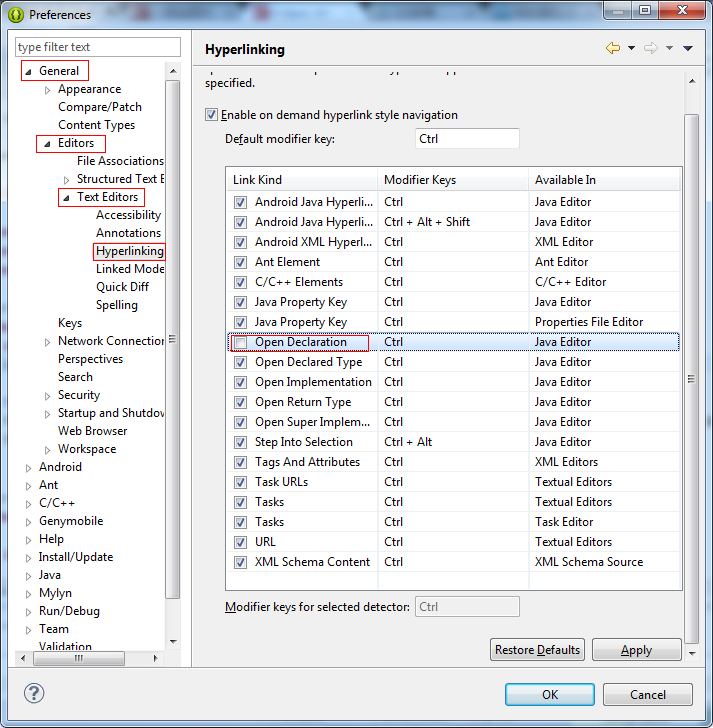Select Accessibility under Text Editors
Screen dimensions: 713x728
click(x=128, y=215)
